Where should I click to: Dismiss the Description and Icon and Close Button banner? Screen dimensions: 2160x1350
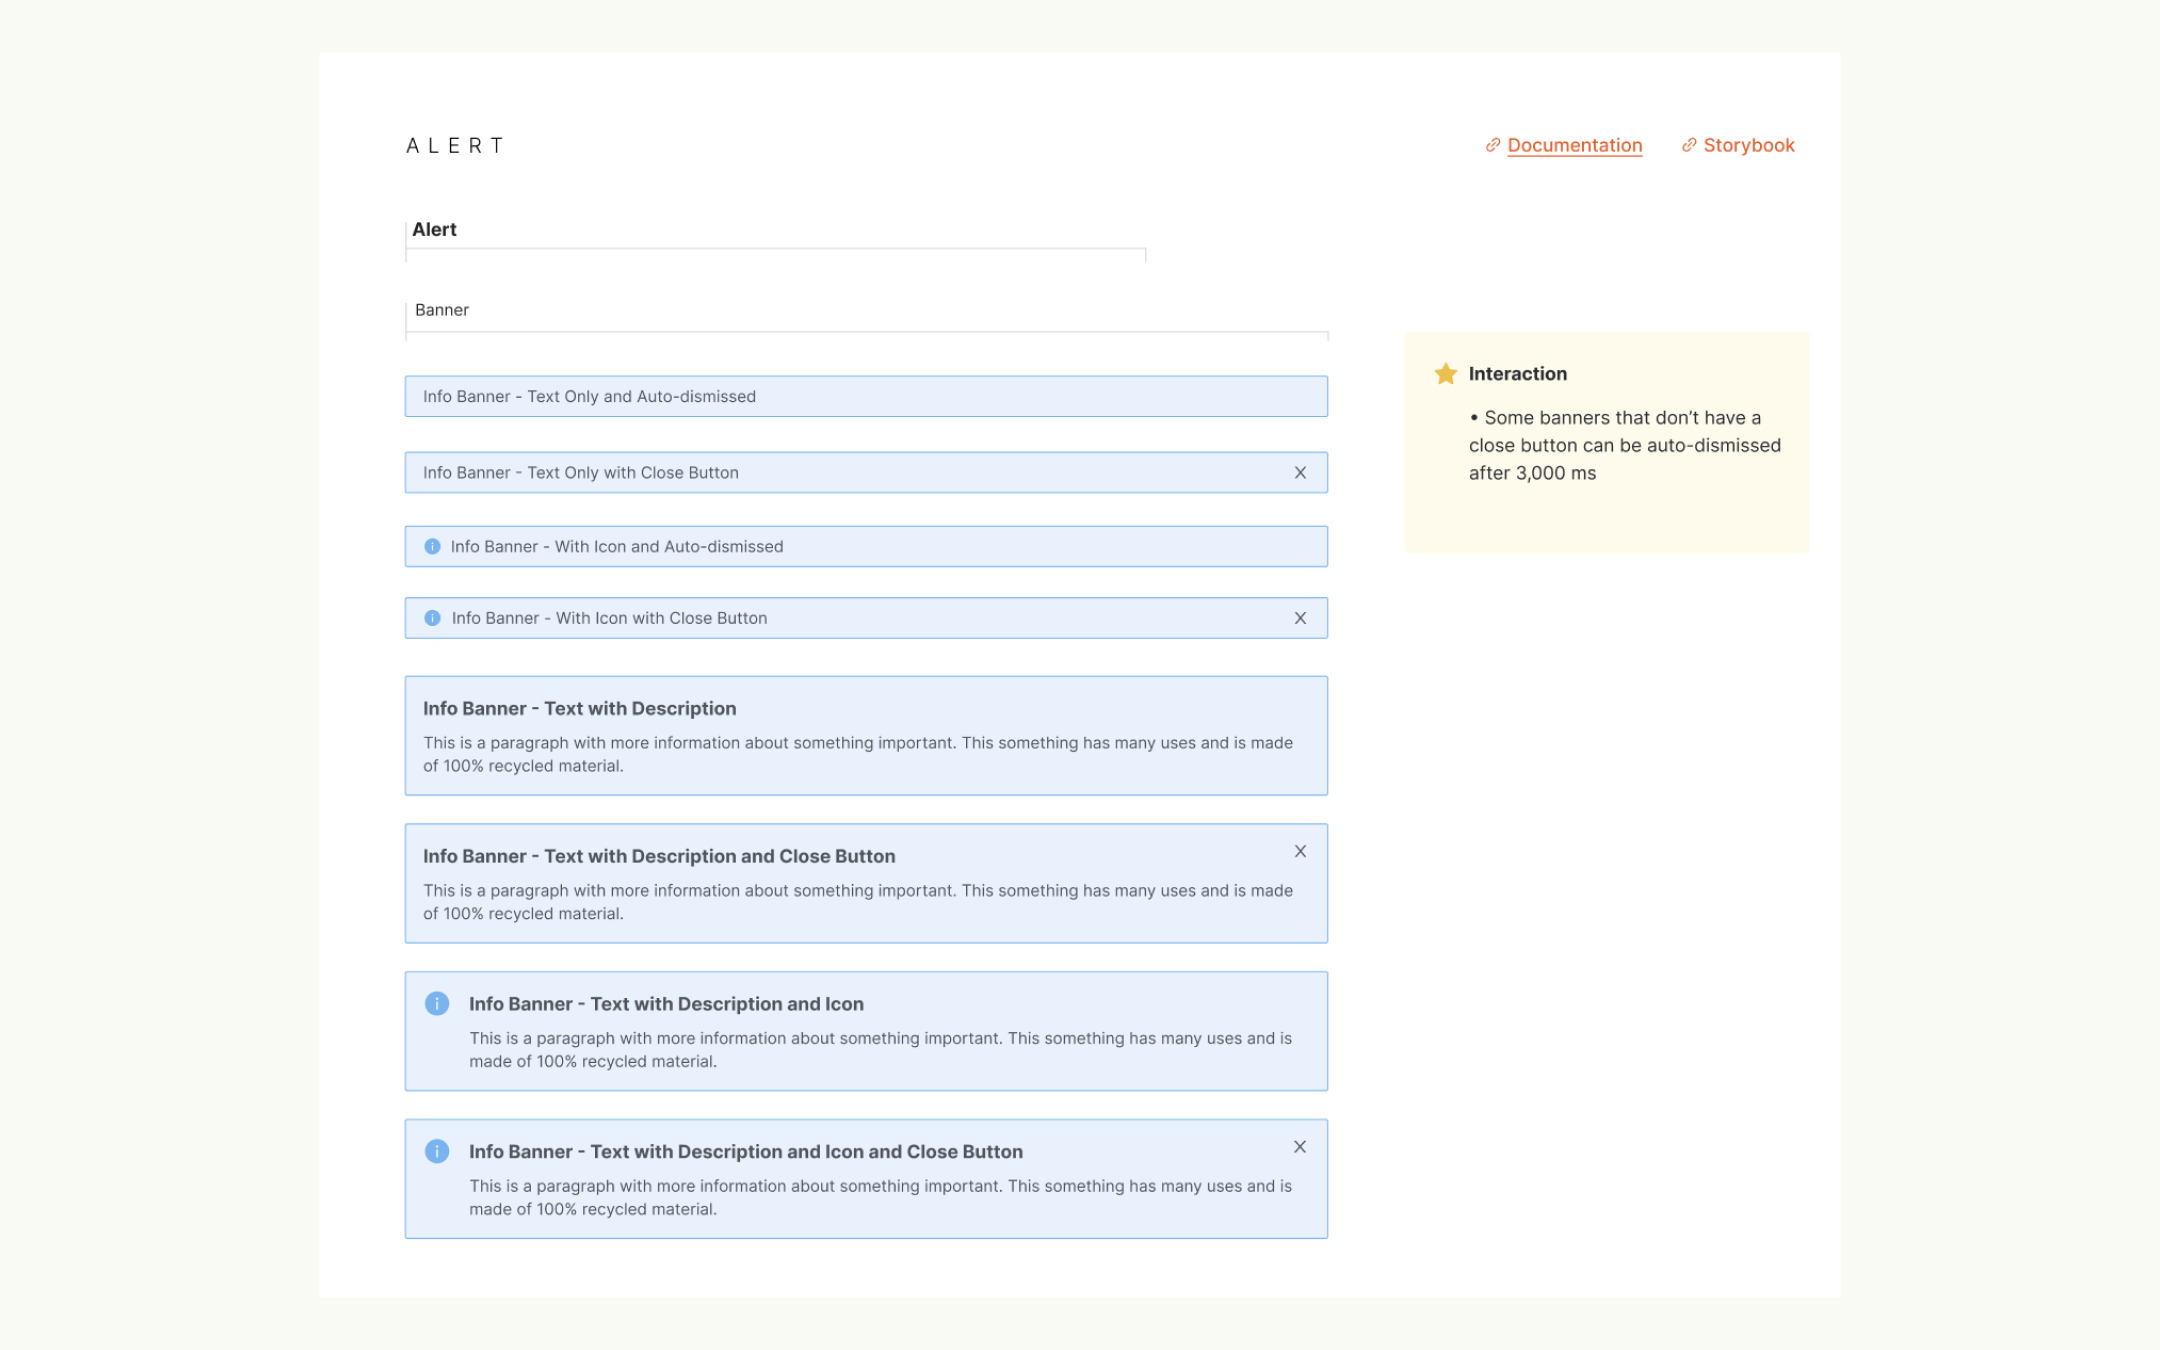[1300, 1148]
